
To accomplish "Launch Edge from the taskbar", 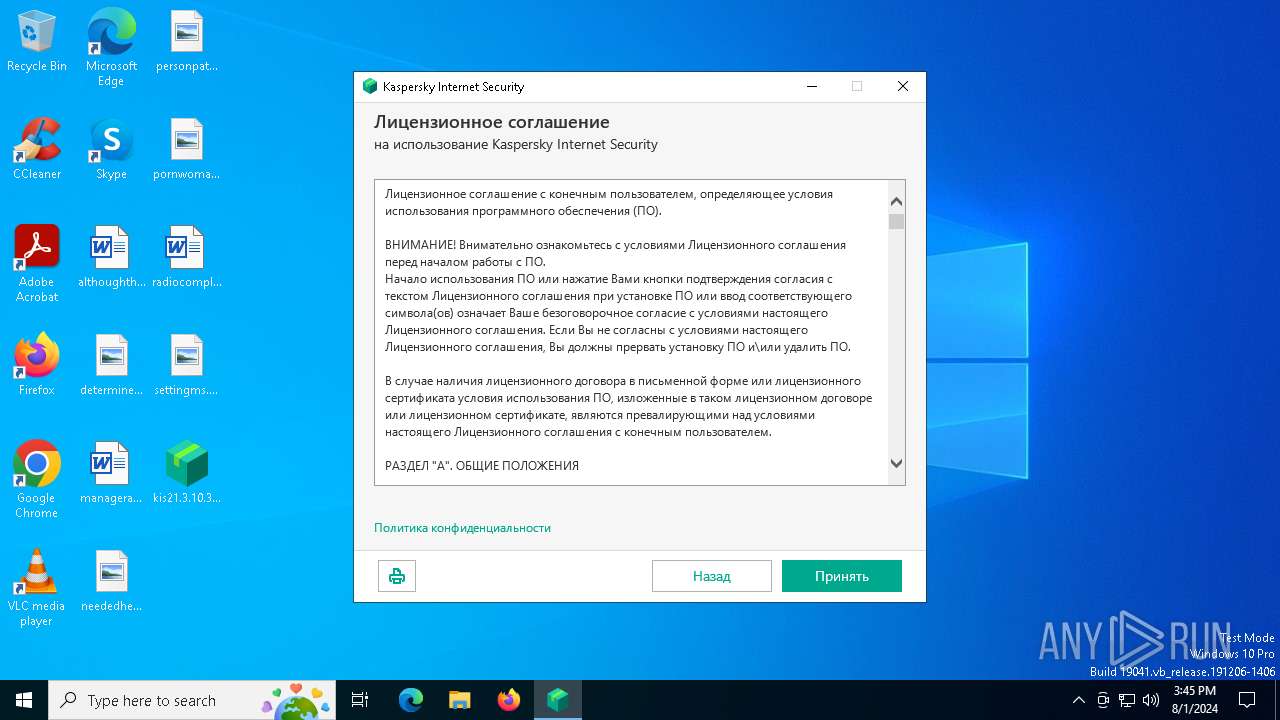I will click(411, 700).
